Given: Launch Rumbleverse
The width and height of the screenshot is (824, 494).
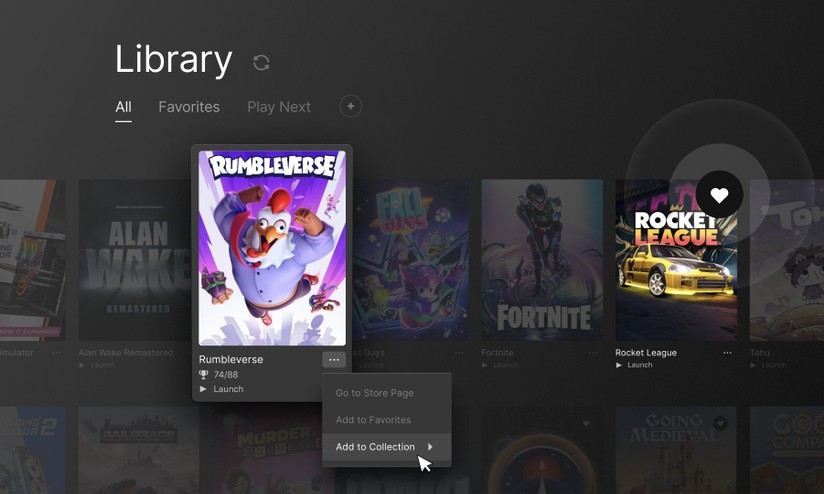Looking at the screenshot, I should [228, 389].
